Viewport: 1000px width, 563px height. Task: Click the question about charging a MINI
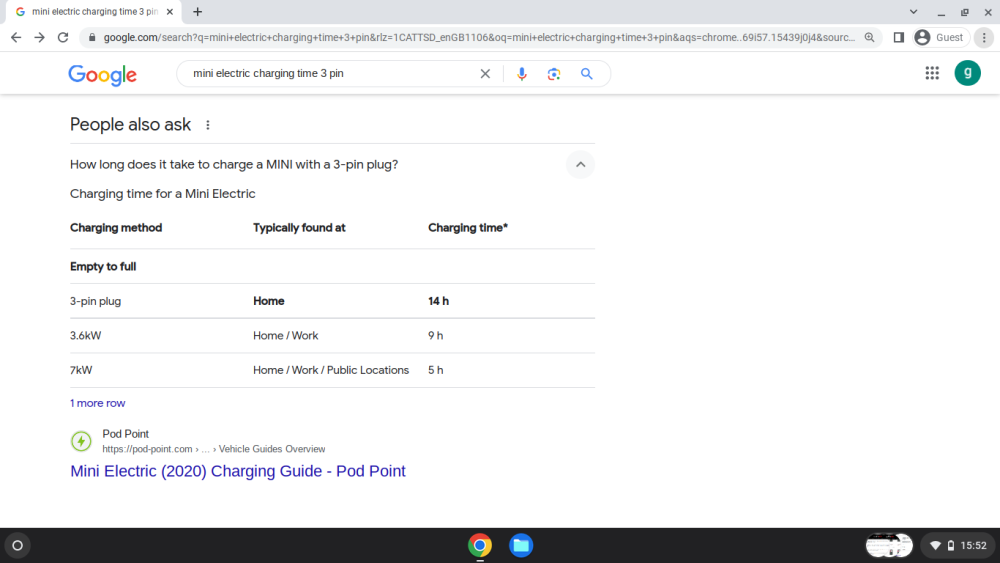234,165
